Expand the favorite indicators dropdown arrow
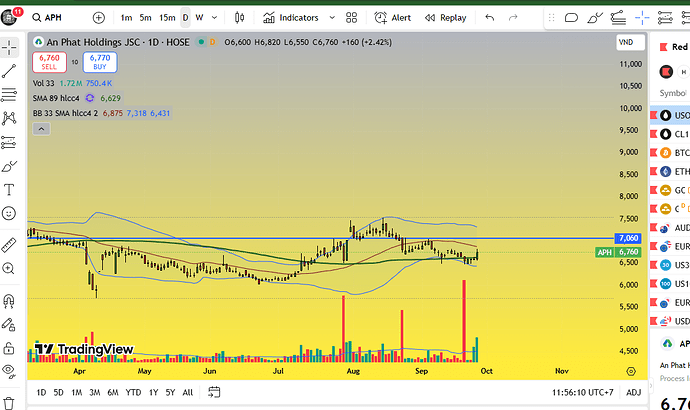 click(x=332, y=18)
